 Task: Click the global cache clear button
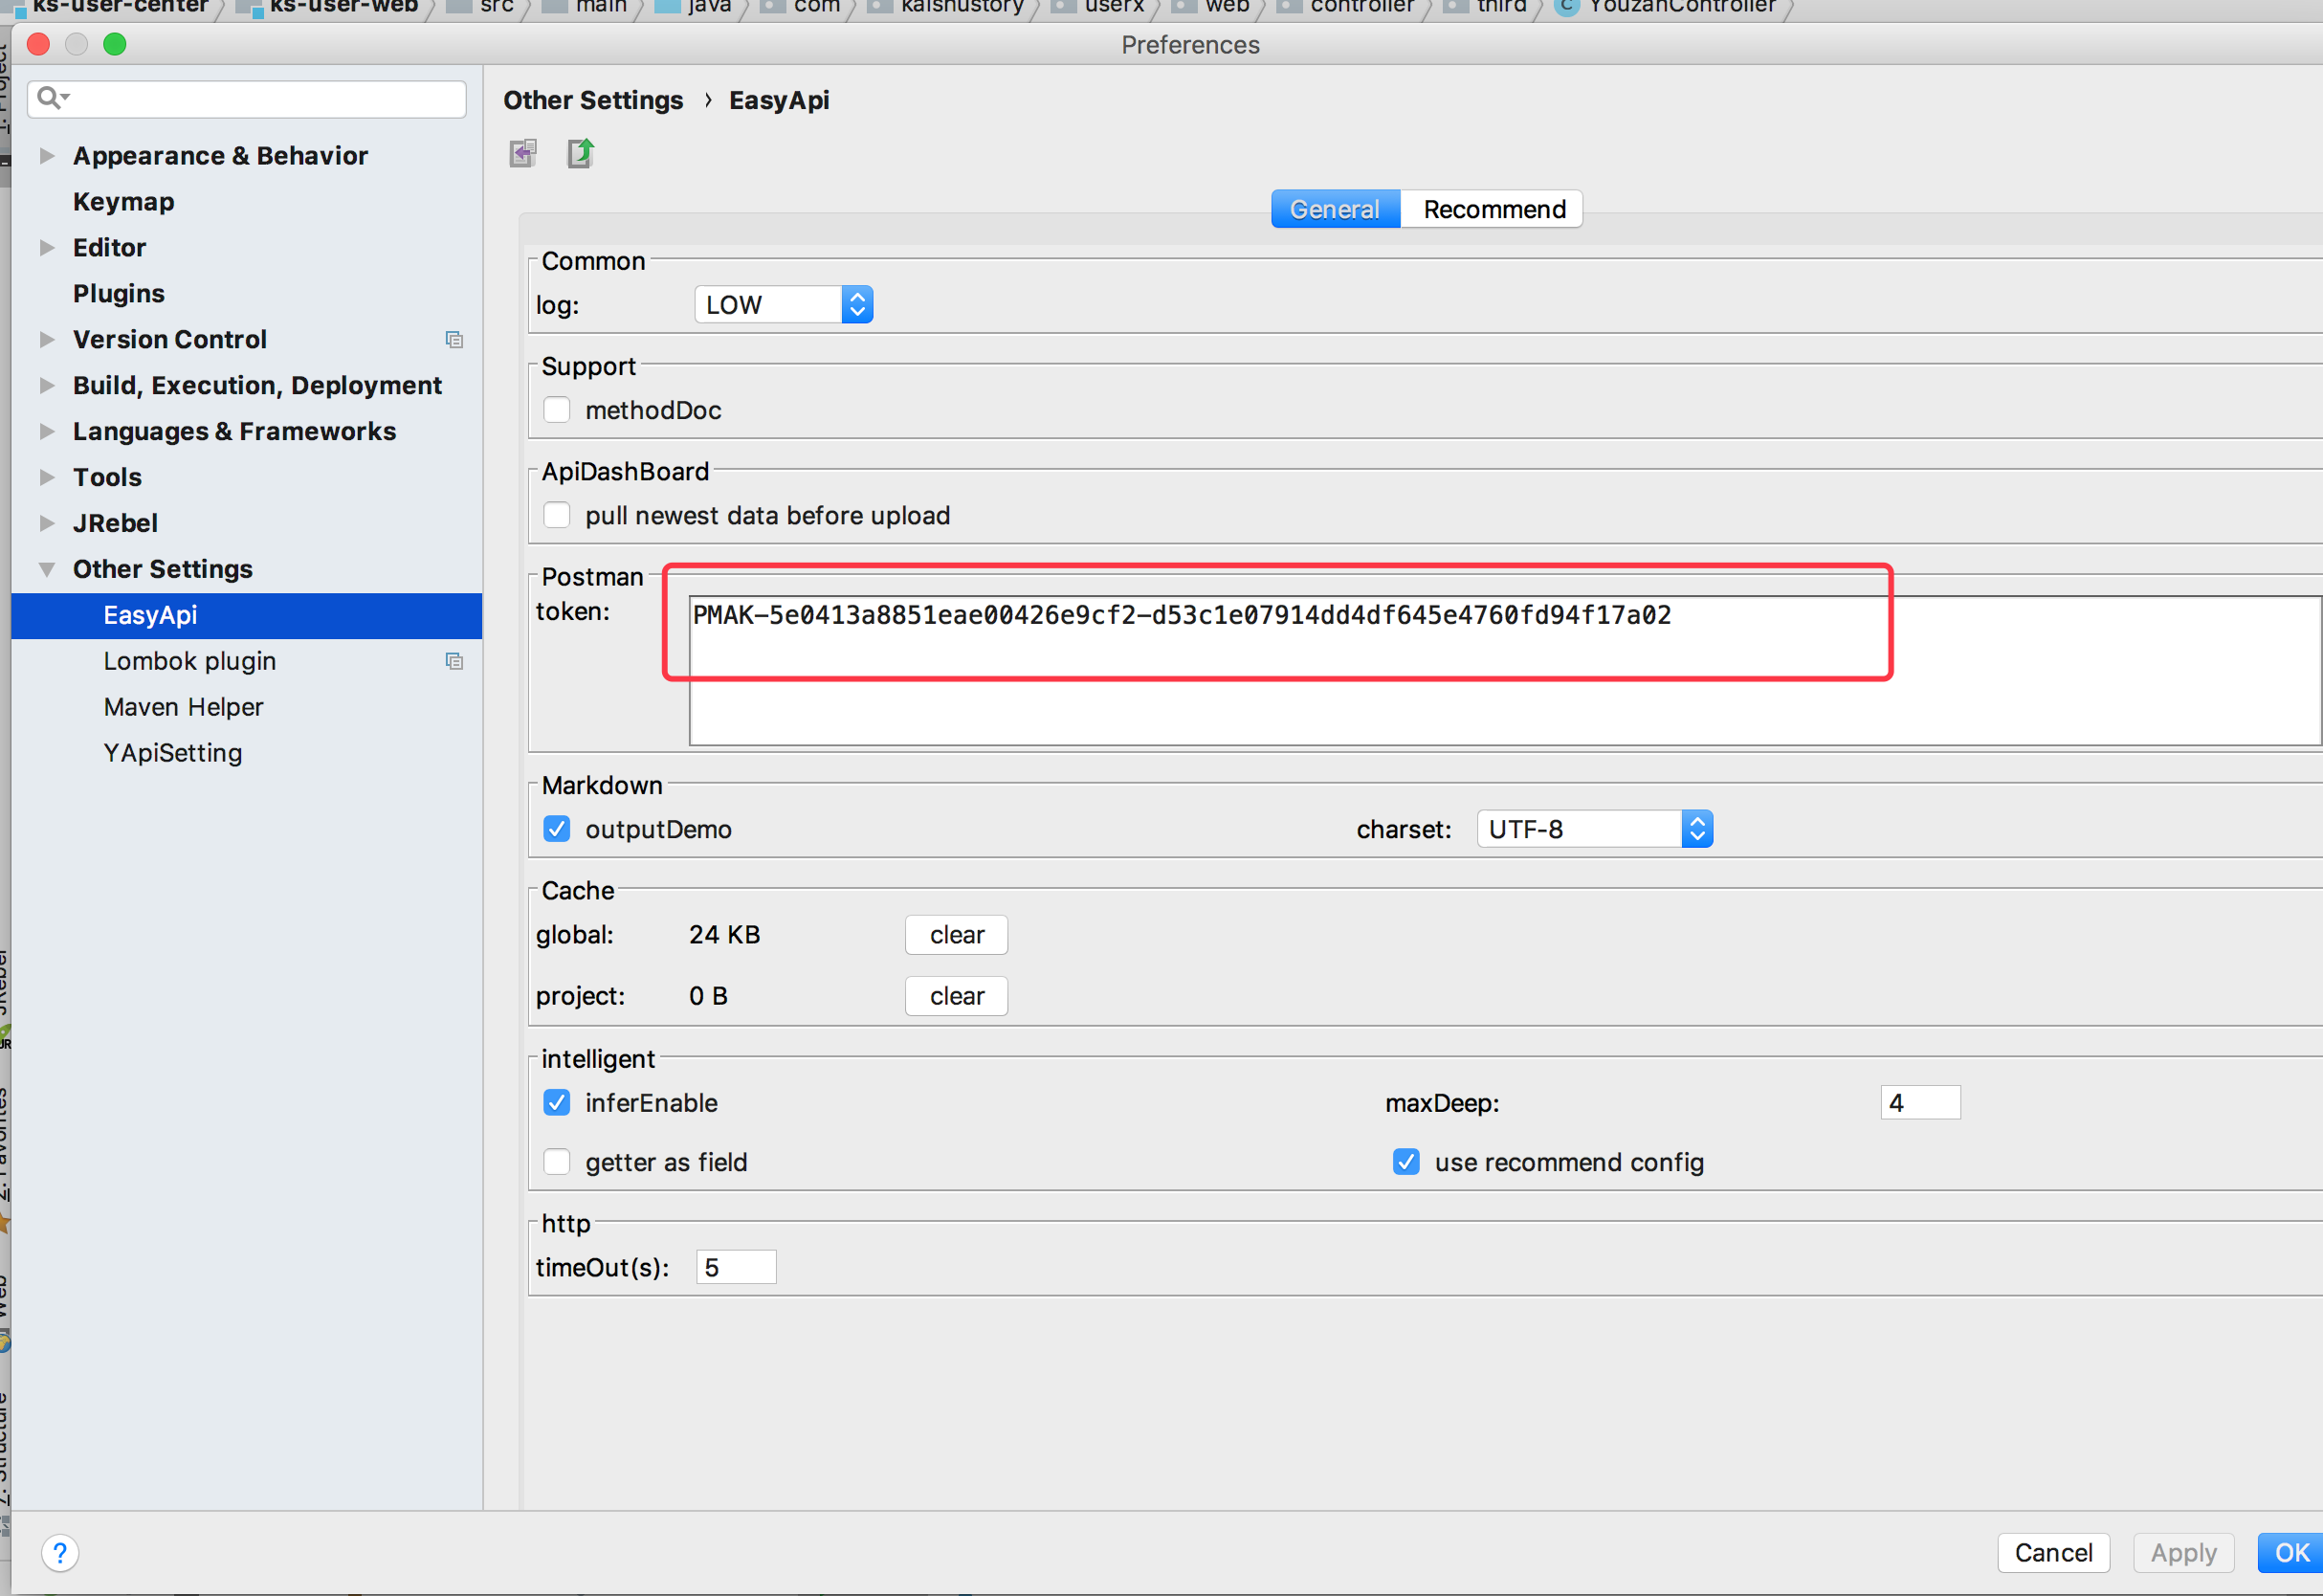click(x=957, y=934)
